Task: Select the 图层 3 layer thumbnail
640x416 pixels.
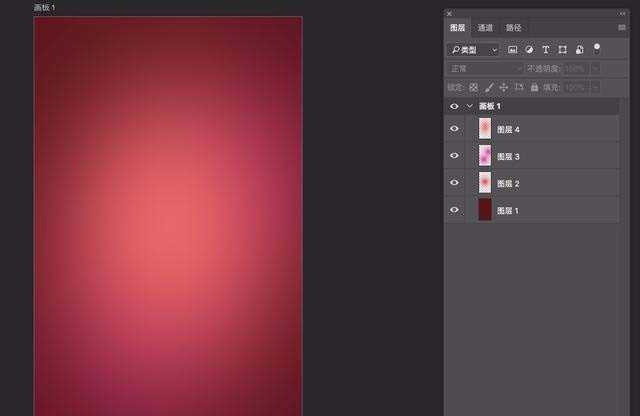Action: pyautogui.click(x=485, y=156)
